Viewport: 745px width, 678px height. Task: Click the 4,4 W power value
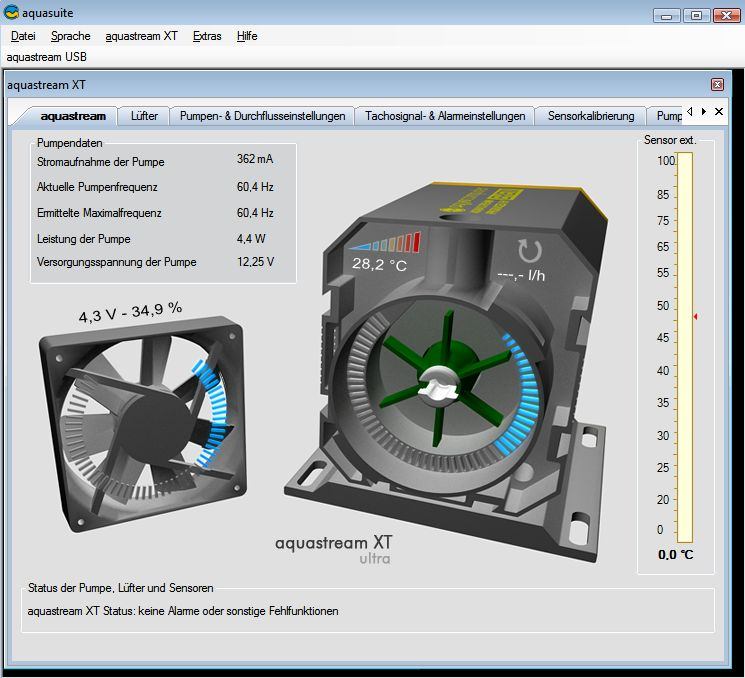point(251,239)
